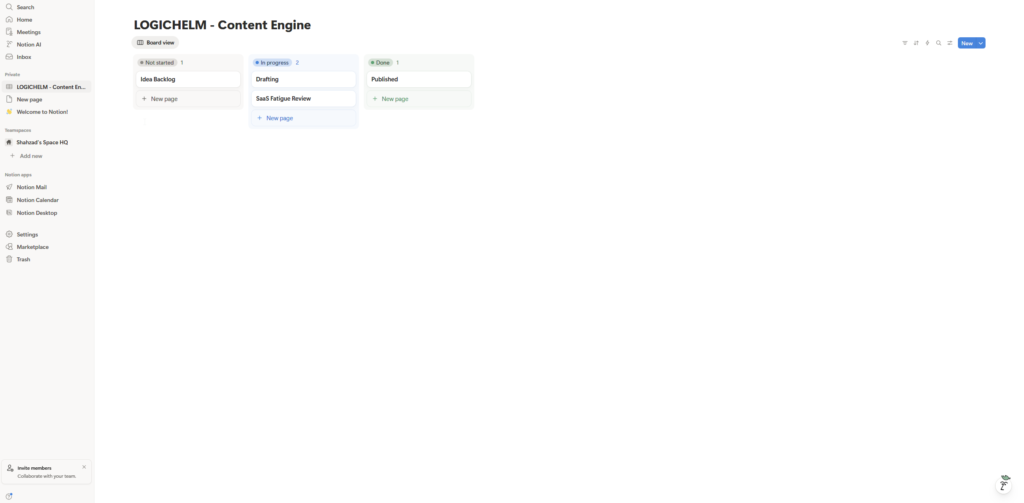
Task: Open the filter icon in the board toolbar
Action: pyautogui.click(x=905, y=43)
